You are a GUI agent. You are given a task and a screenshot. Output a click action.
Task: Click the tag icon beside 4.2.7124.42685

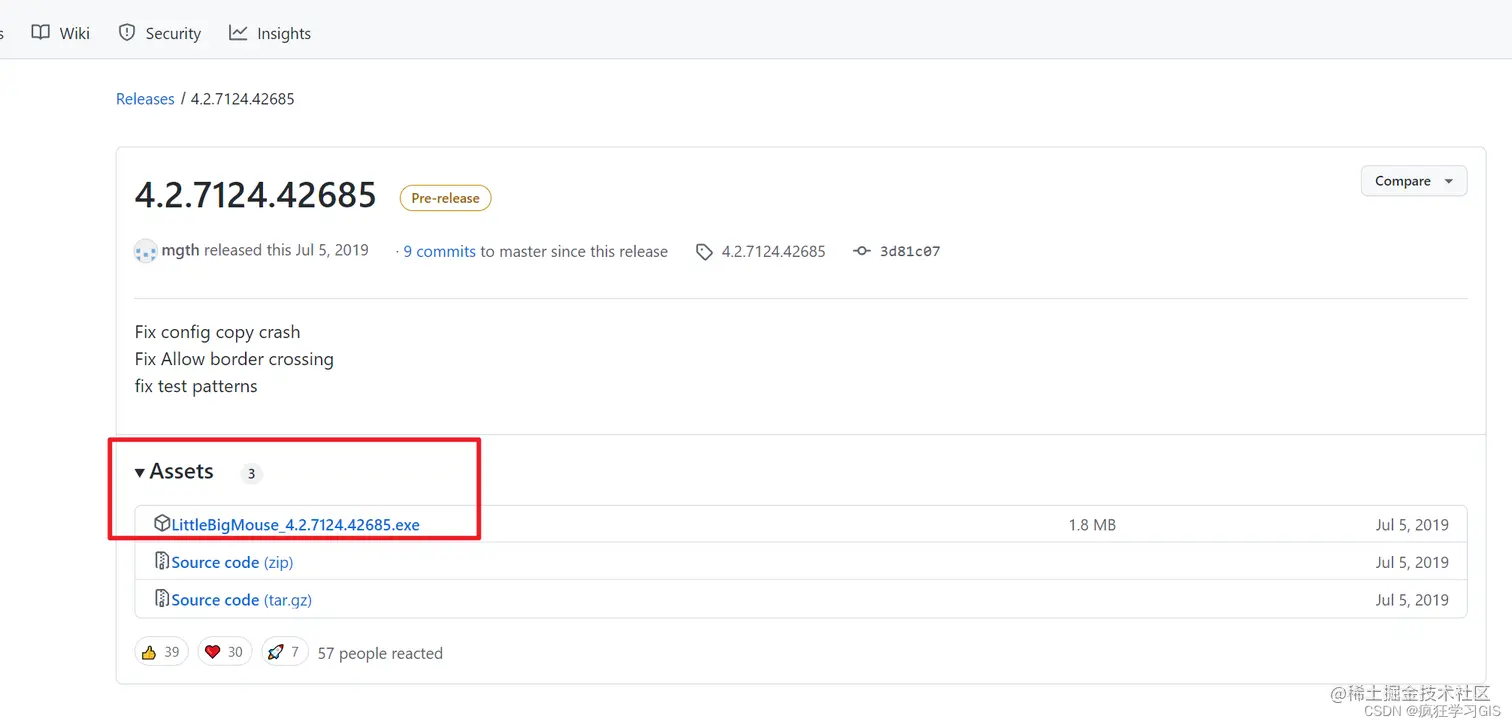point(705,252)
